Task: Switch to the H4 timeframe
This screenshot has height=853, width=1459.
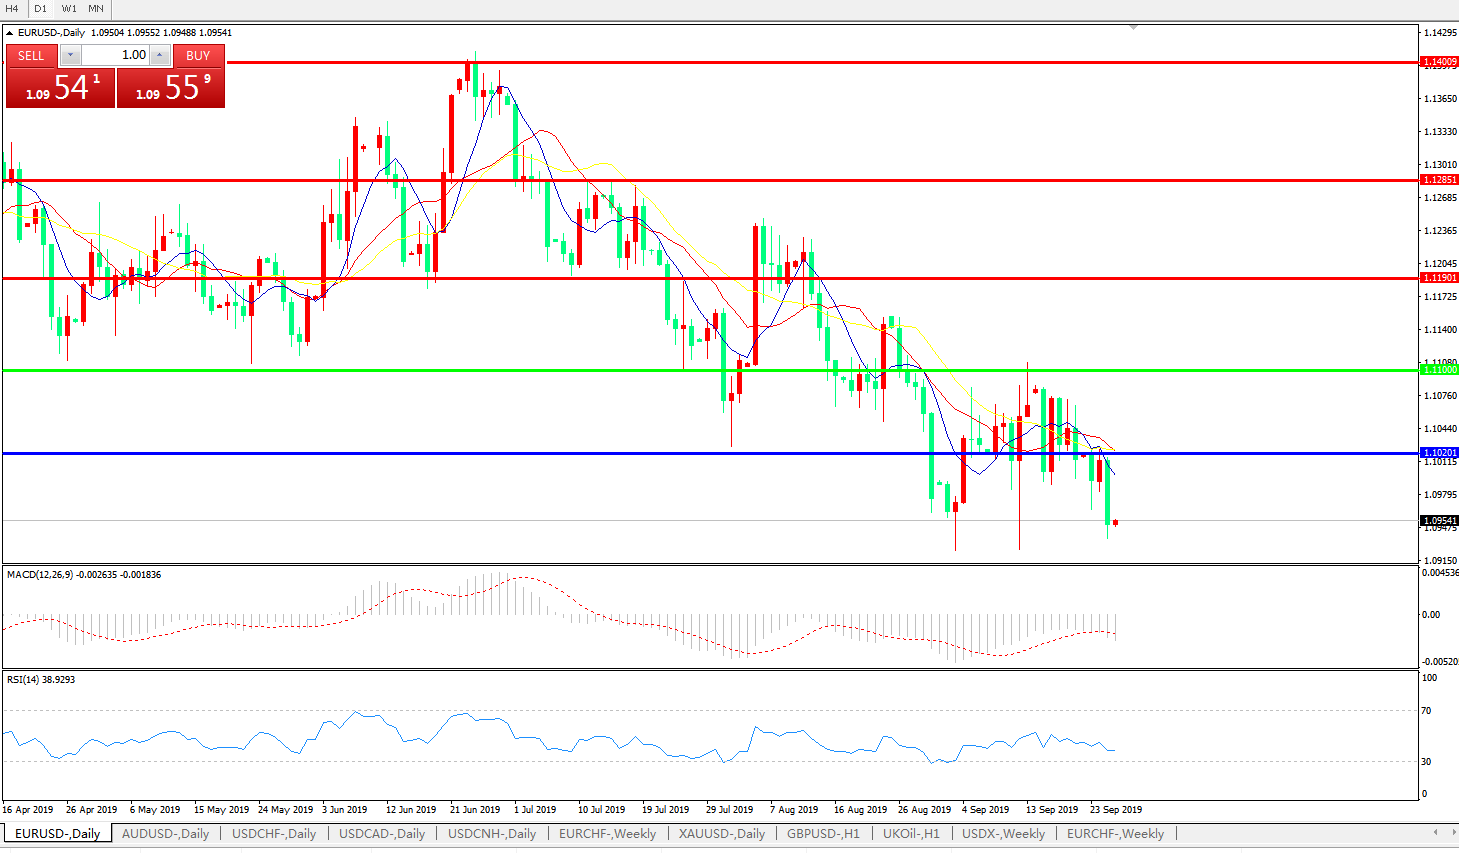Action: pyautogui.click(x=12, y=8)
